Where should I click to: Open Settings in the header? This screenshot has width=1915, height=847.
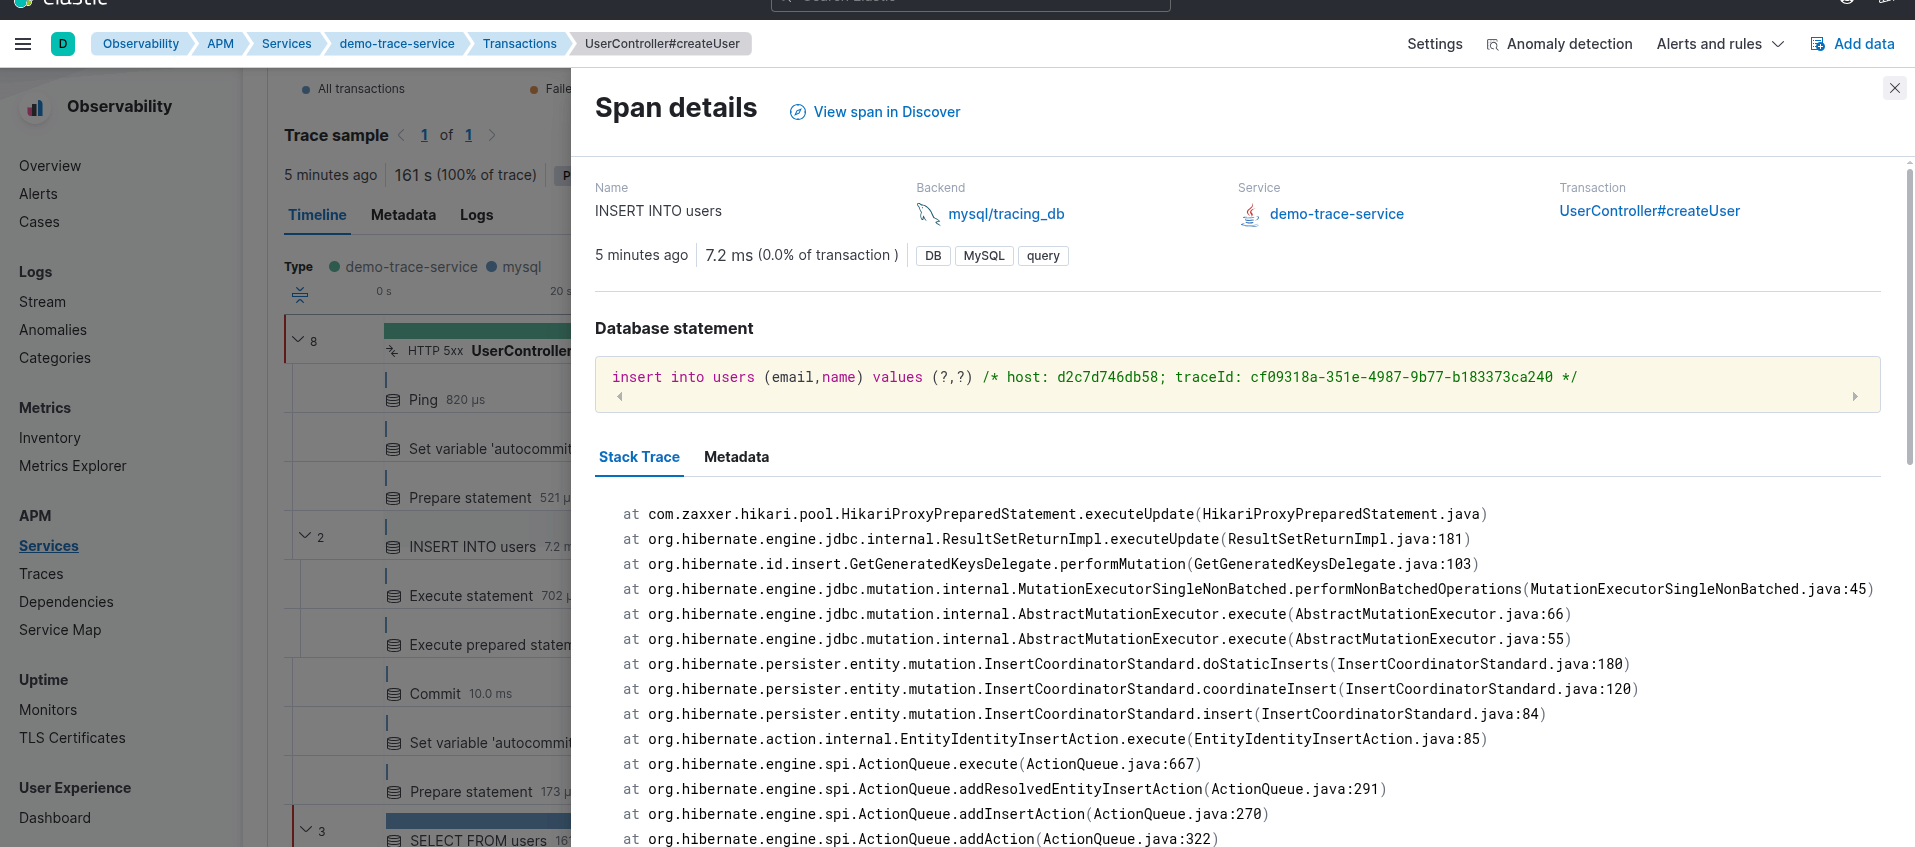point(1434,44)
